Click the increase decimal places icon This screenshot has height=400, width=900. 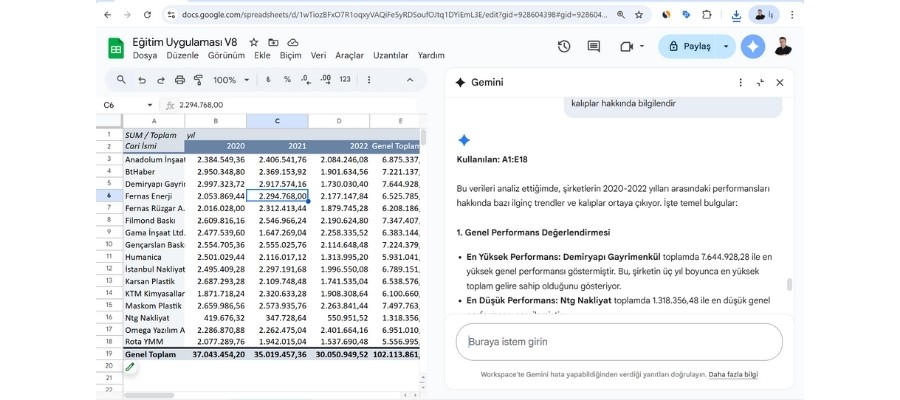(326, 80)
